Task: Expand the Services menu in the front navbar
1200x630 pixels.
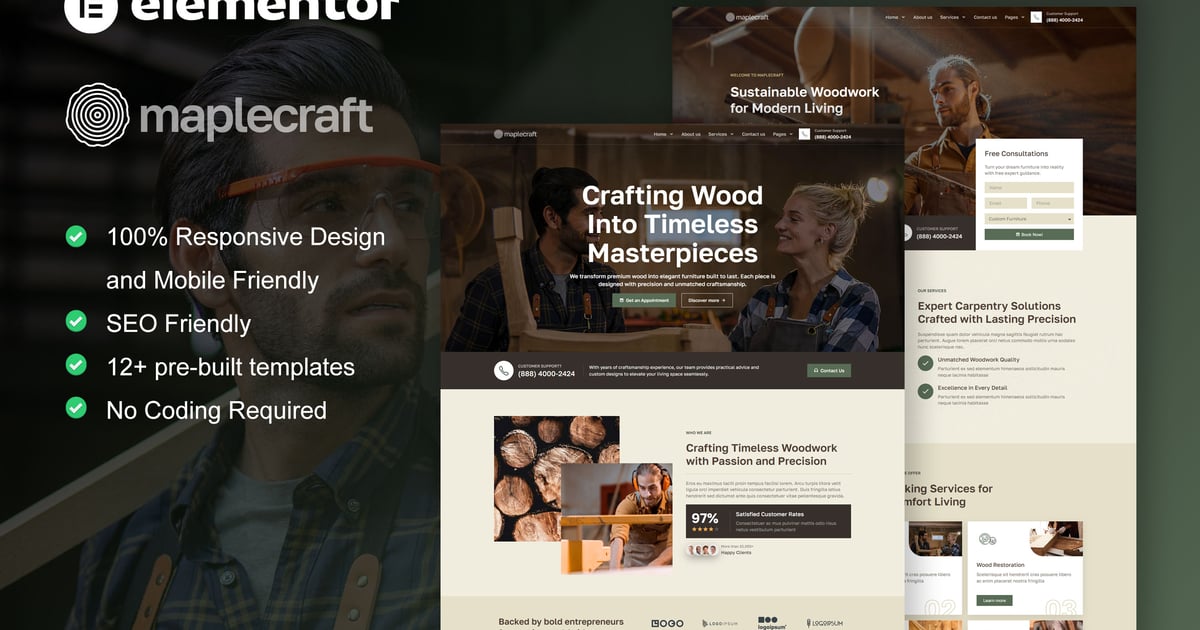Action: coord(720,134)
